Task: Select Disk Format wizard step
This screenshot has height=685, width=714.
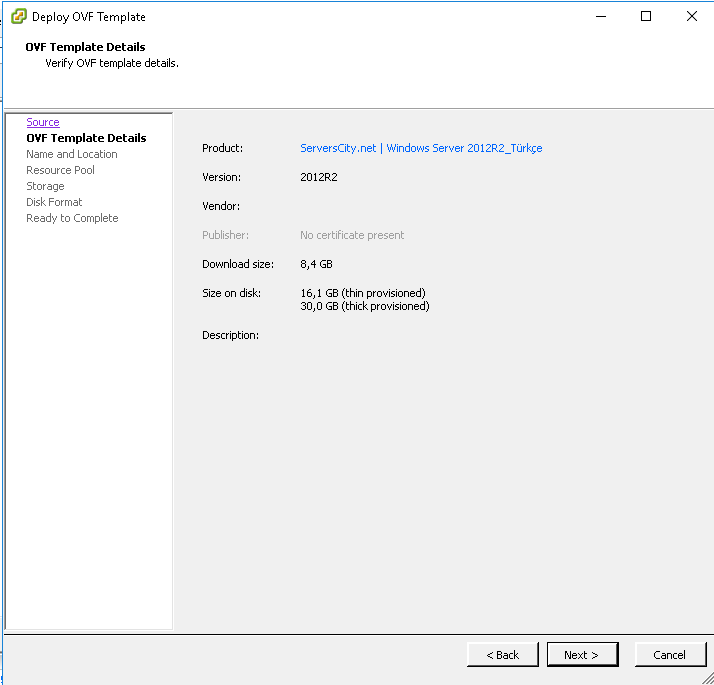Action: [54, 202]
